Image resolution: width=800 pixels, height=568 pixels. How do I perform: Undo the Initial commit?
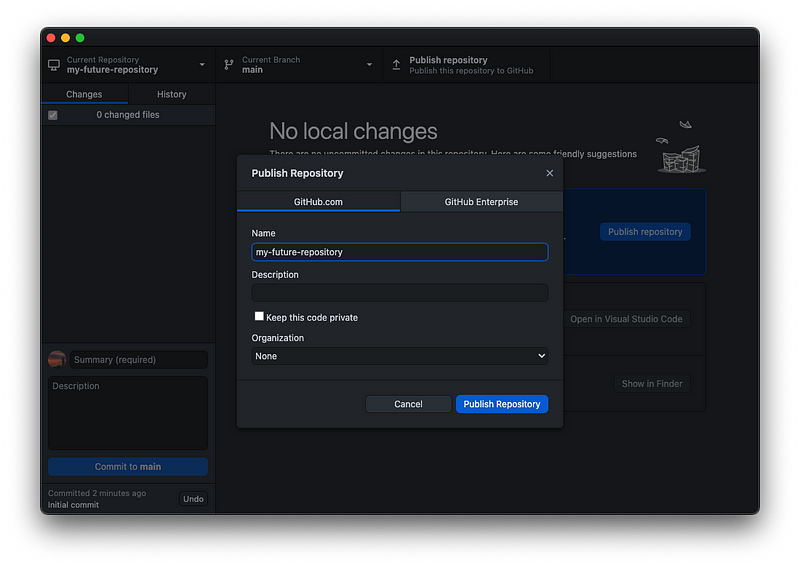tap(193, 499)
